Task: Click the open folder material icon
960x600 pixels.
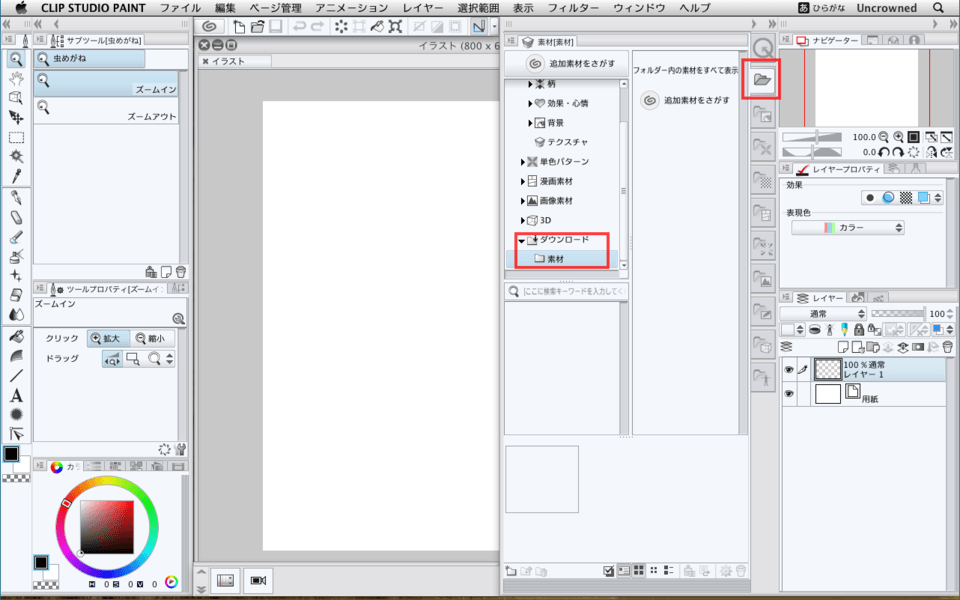Action: [763, 79]
